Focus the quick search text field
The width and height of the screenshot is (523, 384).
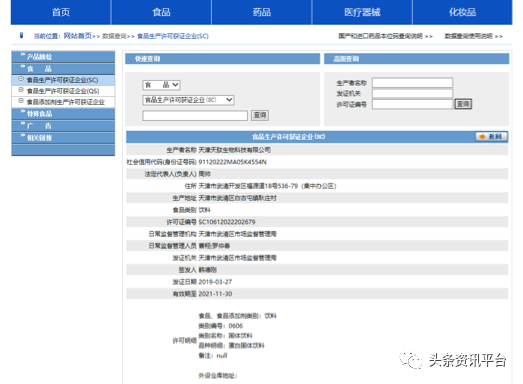(x=195, y=115)
